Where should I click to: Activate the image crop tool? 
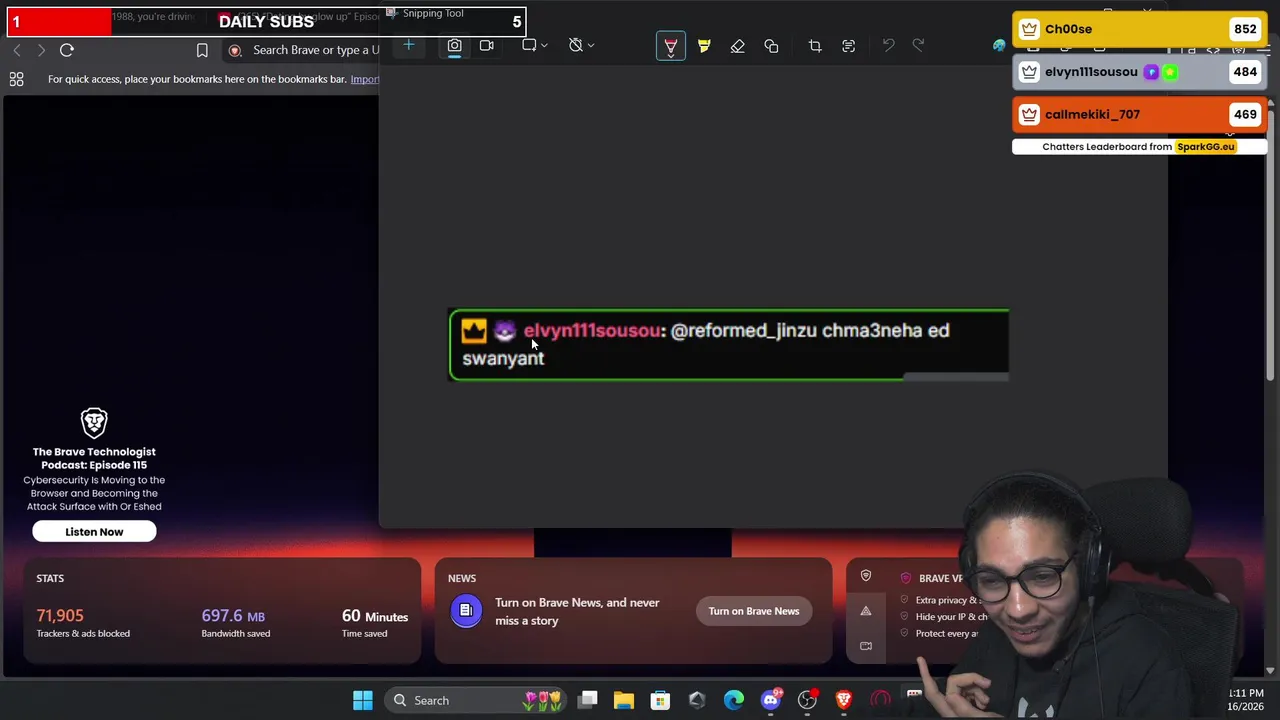click(x=815, y=46)
